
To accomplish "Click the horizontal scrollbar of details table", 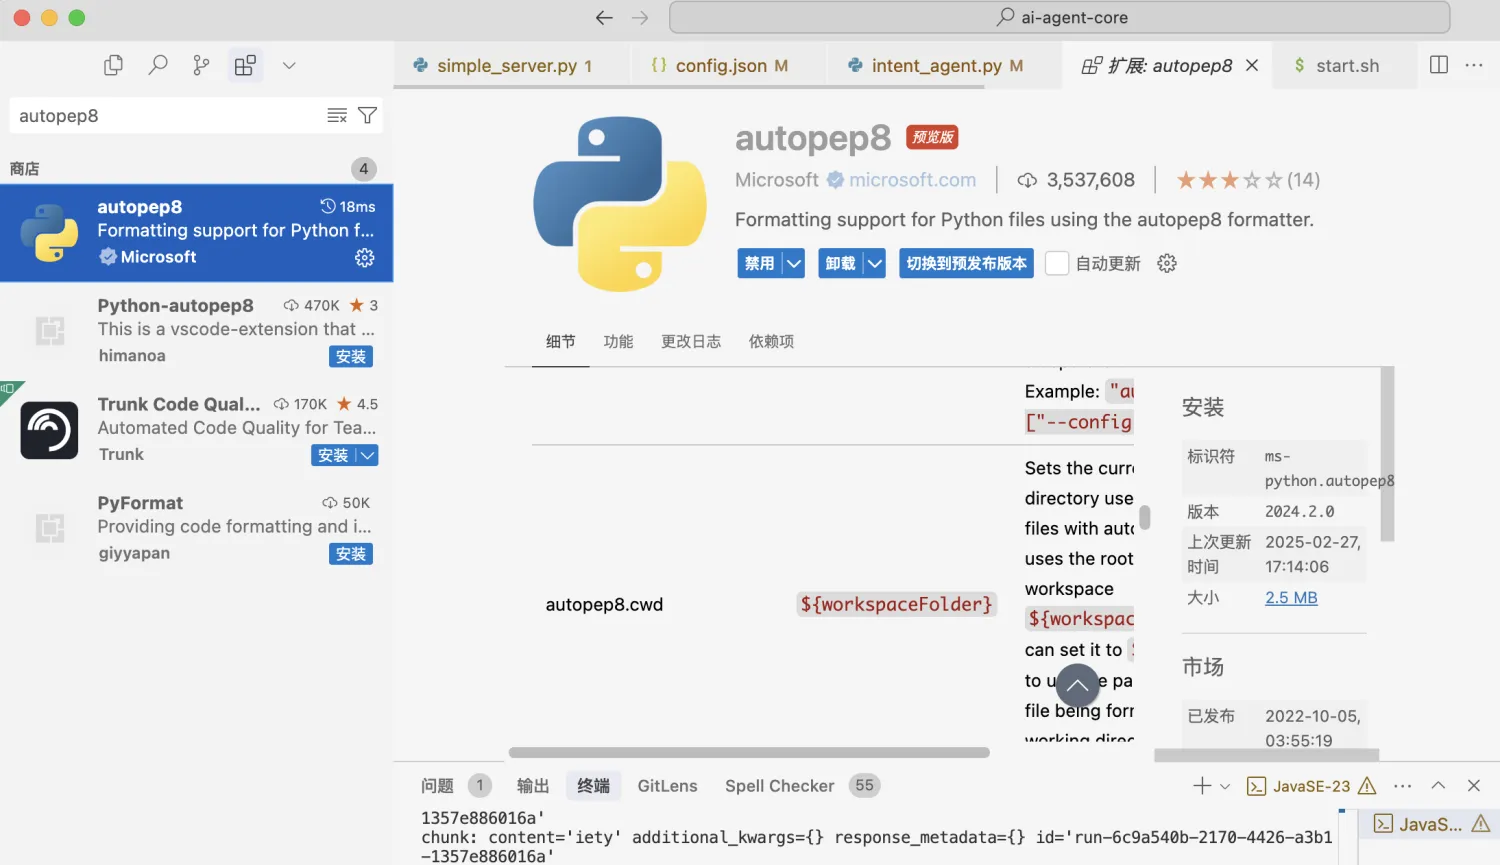I will 749,753.
